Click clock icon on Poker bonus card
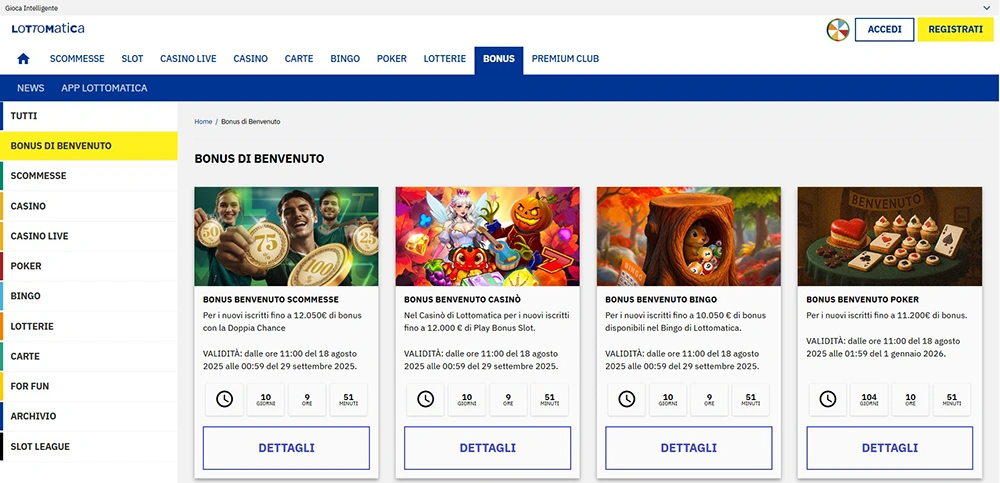 [x=828, y=399]
